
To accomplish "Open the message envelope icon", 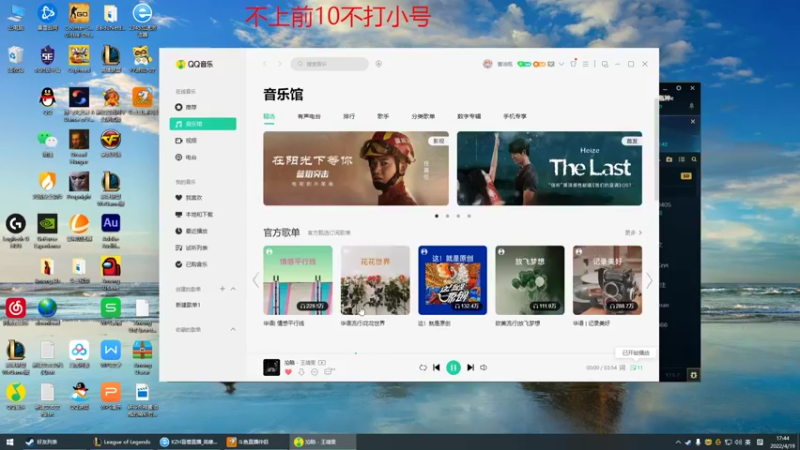I will pyautogui.click(x=551, y=64).
